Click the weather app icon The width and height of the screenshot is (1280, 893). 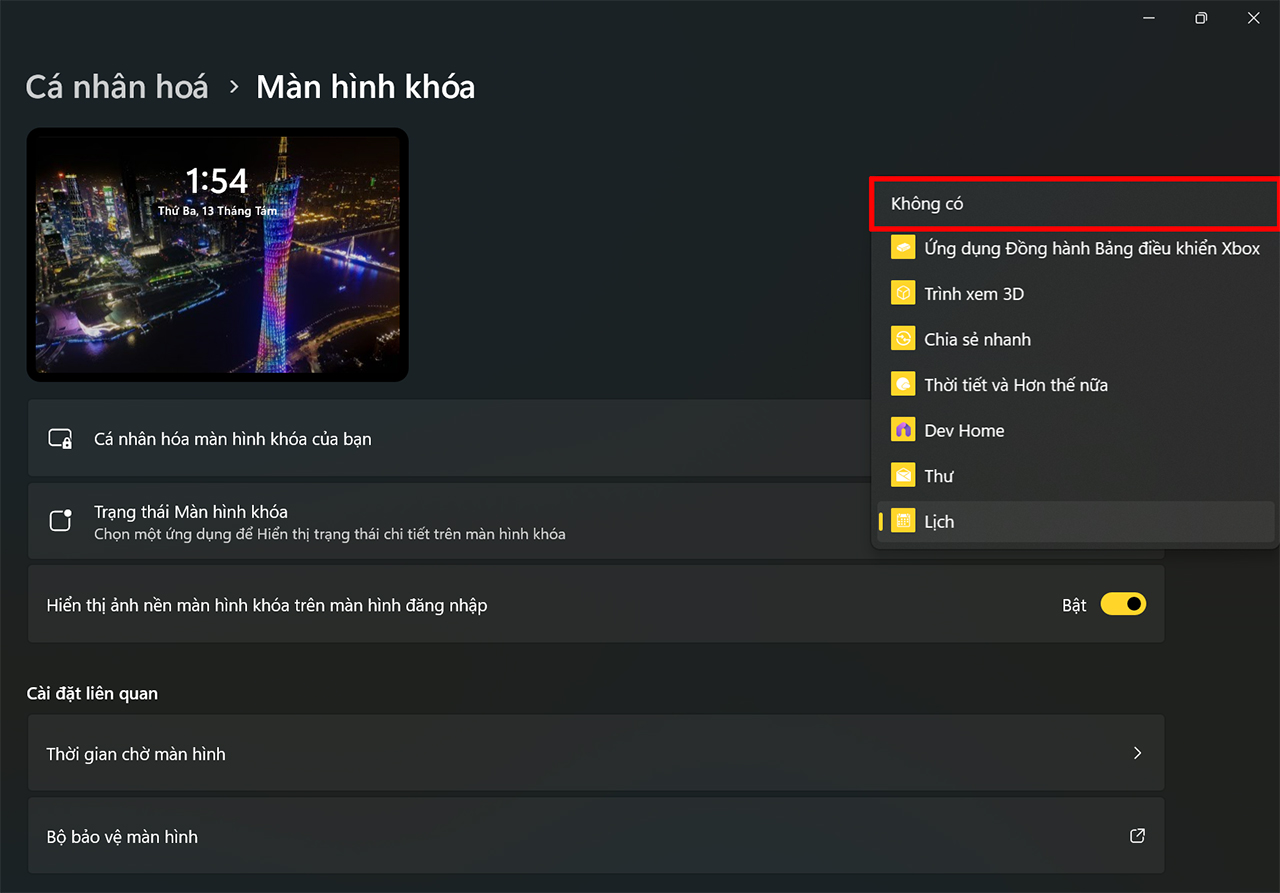[903, 384]
